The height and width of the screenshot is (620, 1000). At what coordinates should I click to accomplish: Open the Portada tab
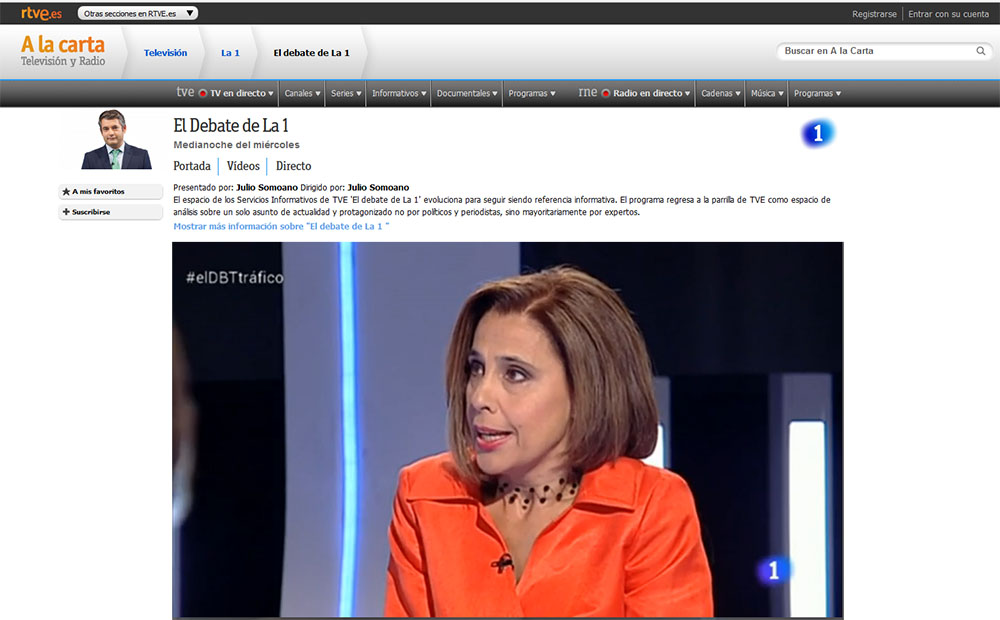tap(192, 166)
